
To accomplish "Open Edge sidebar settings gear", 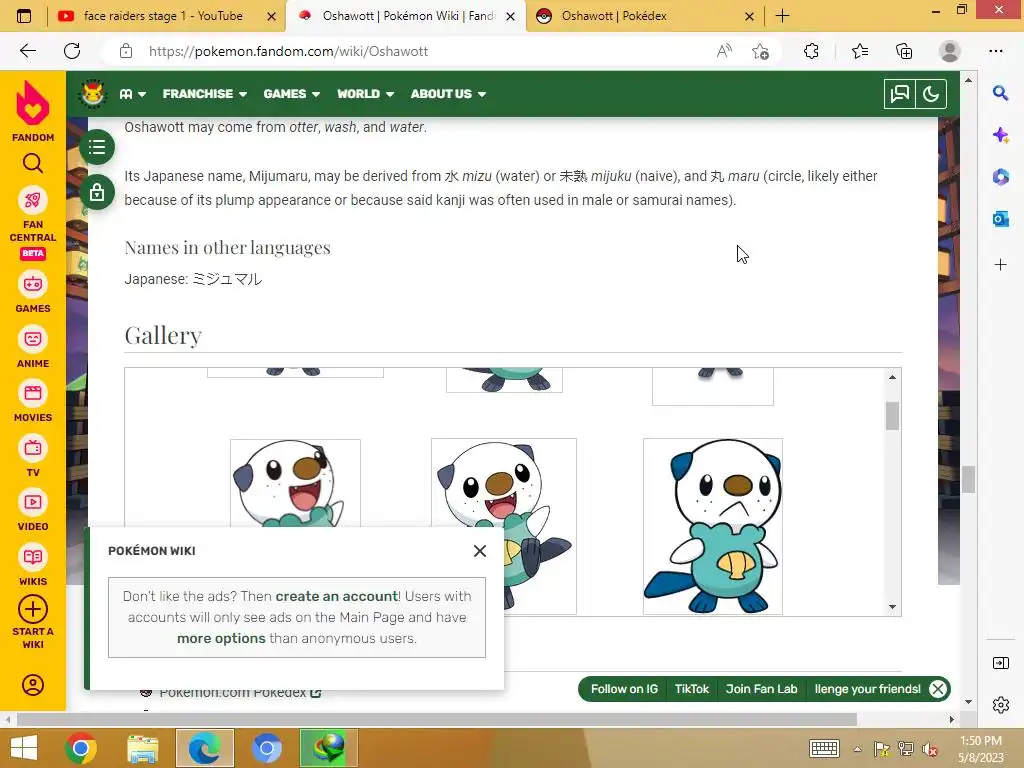I will point(1000,705).
